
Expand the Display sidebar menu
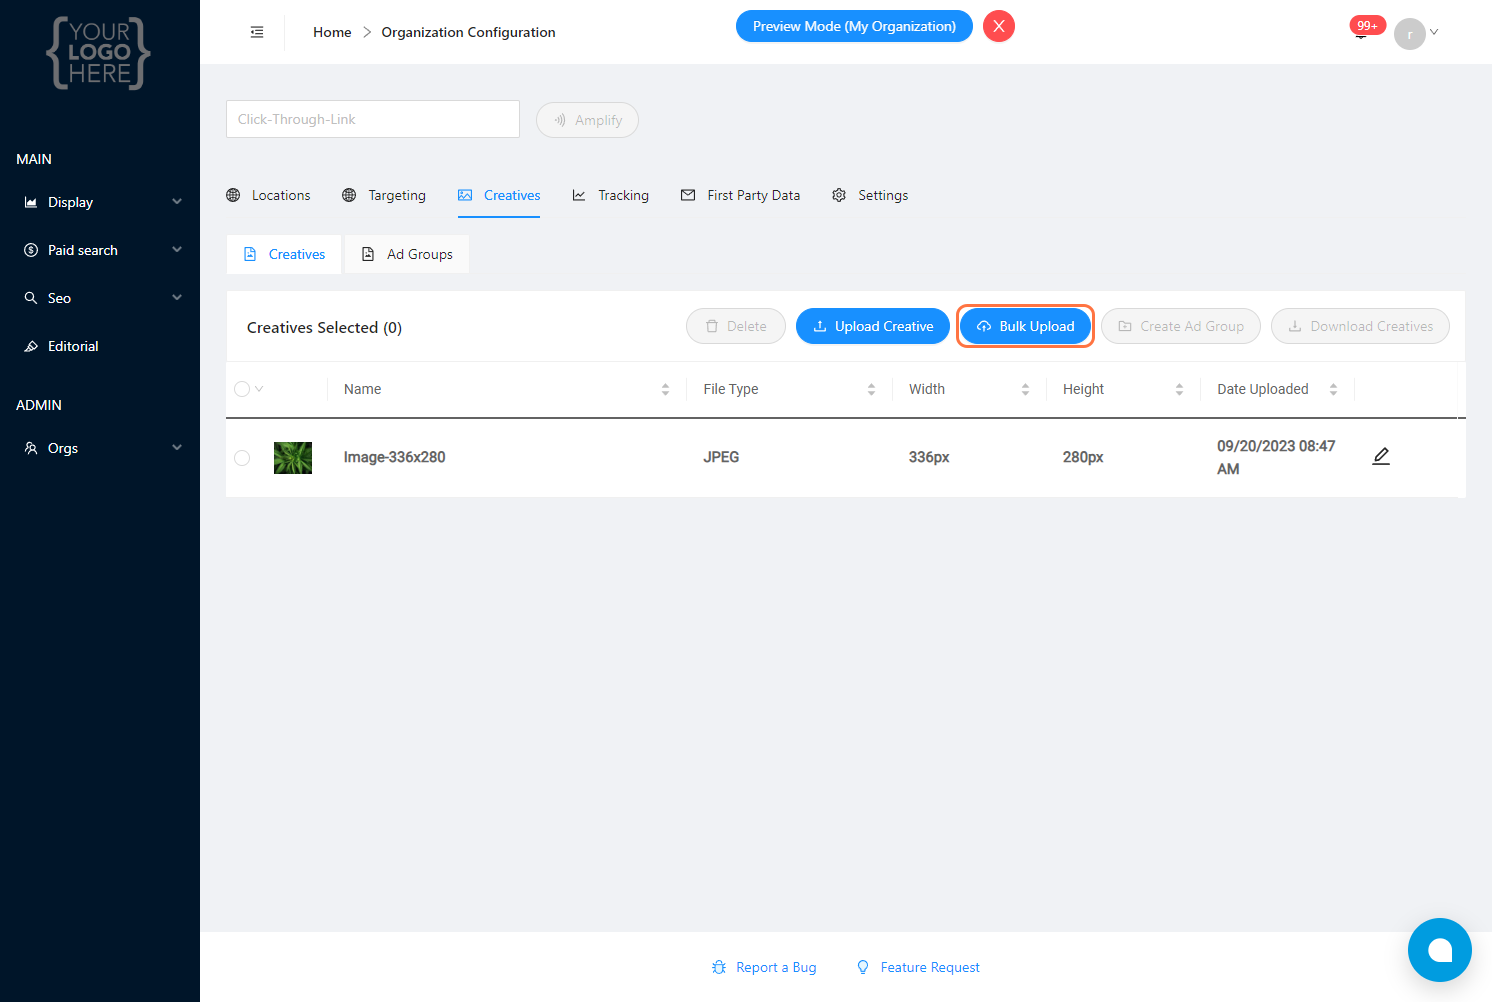(x=100, y=202)
